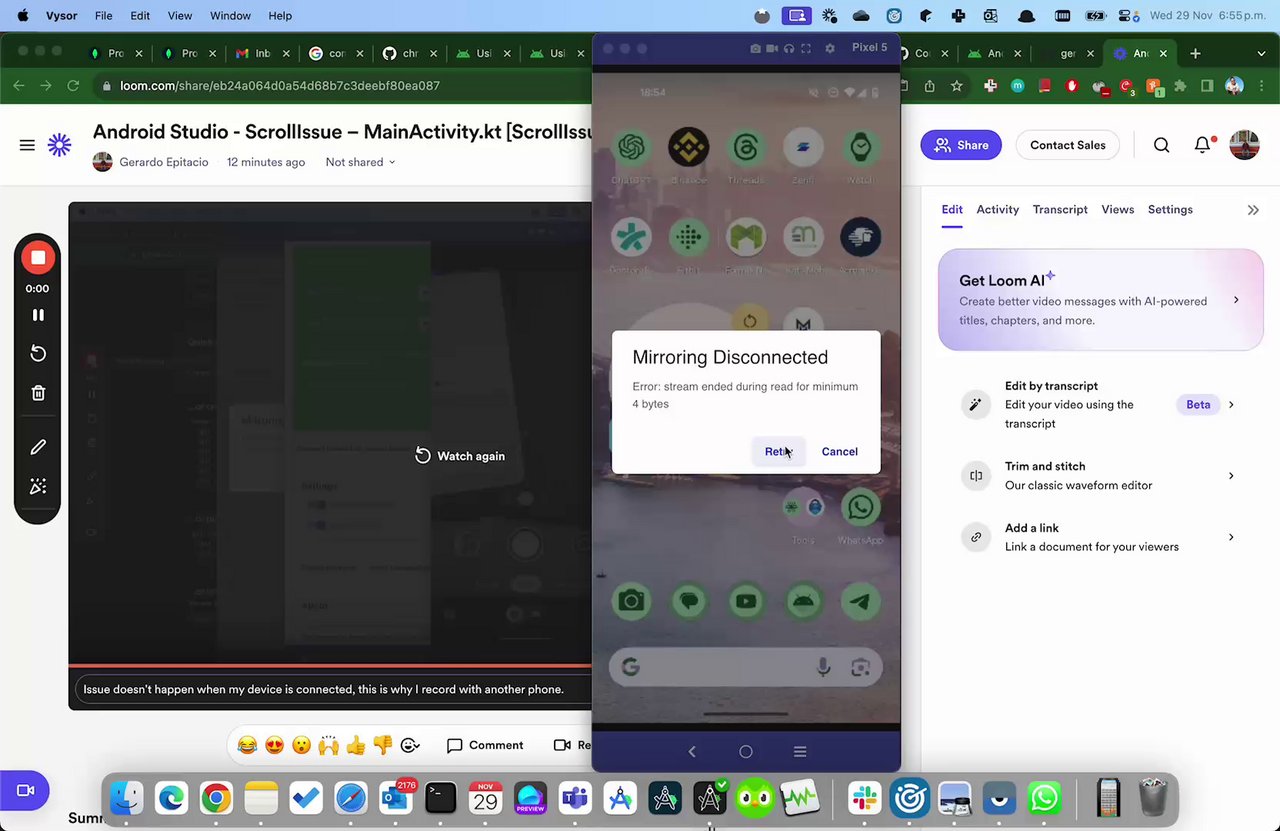Open the YouTube app on the mirrored phone
This screenshot has width=1280, height=831.
(746, 601)
